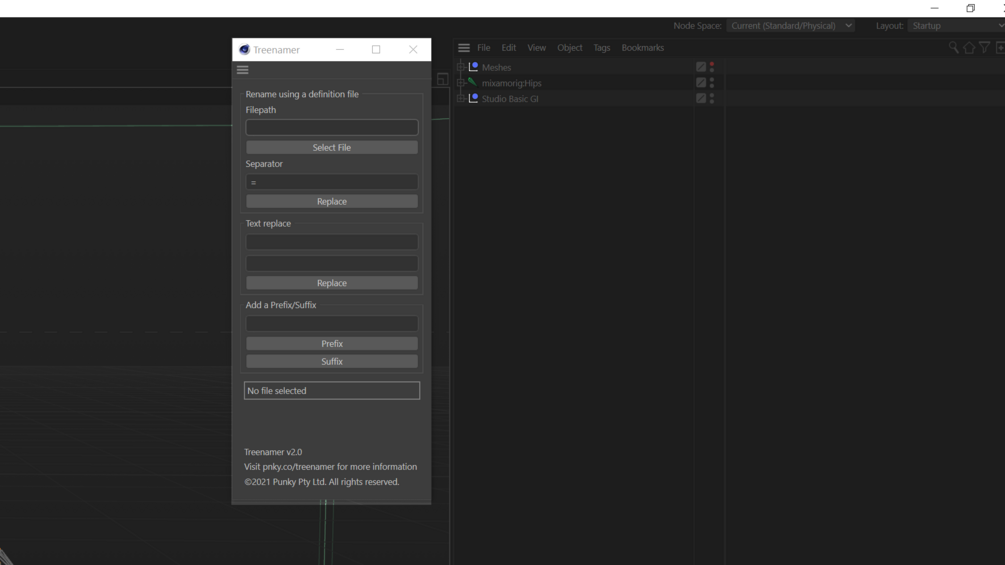Click the Studio Basic GI null icon

click(473, 98)
